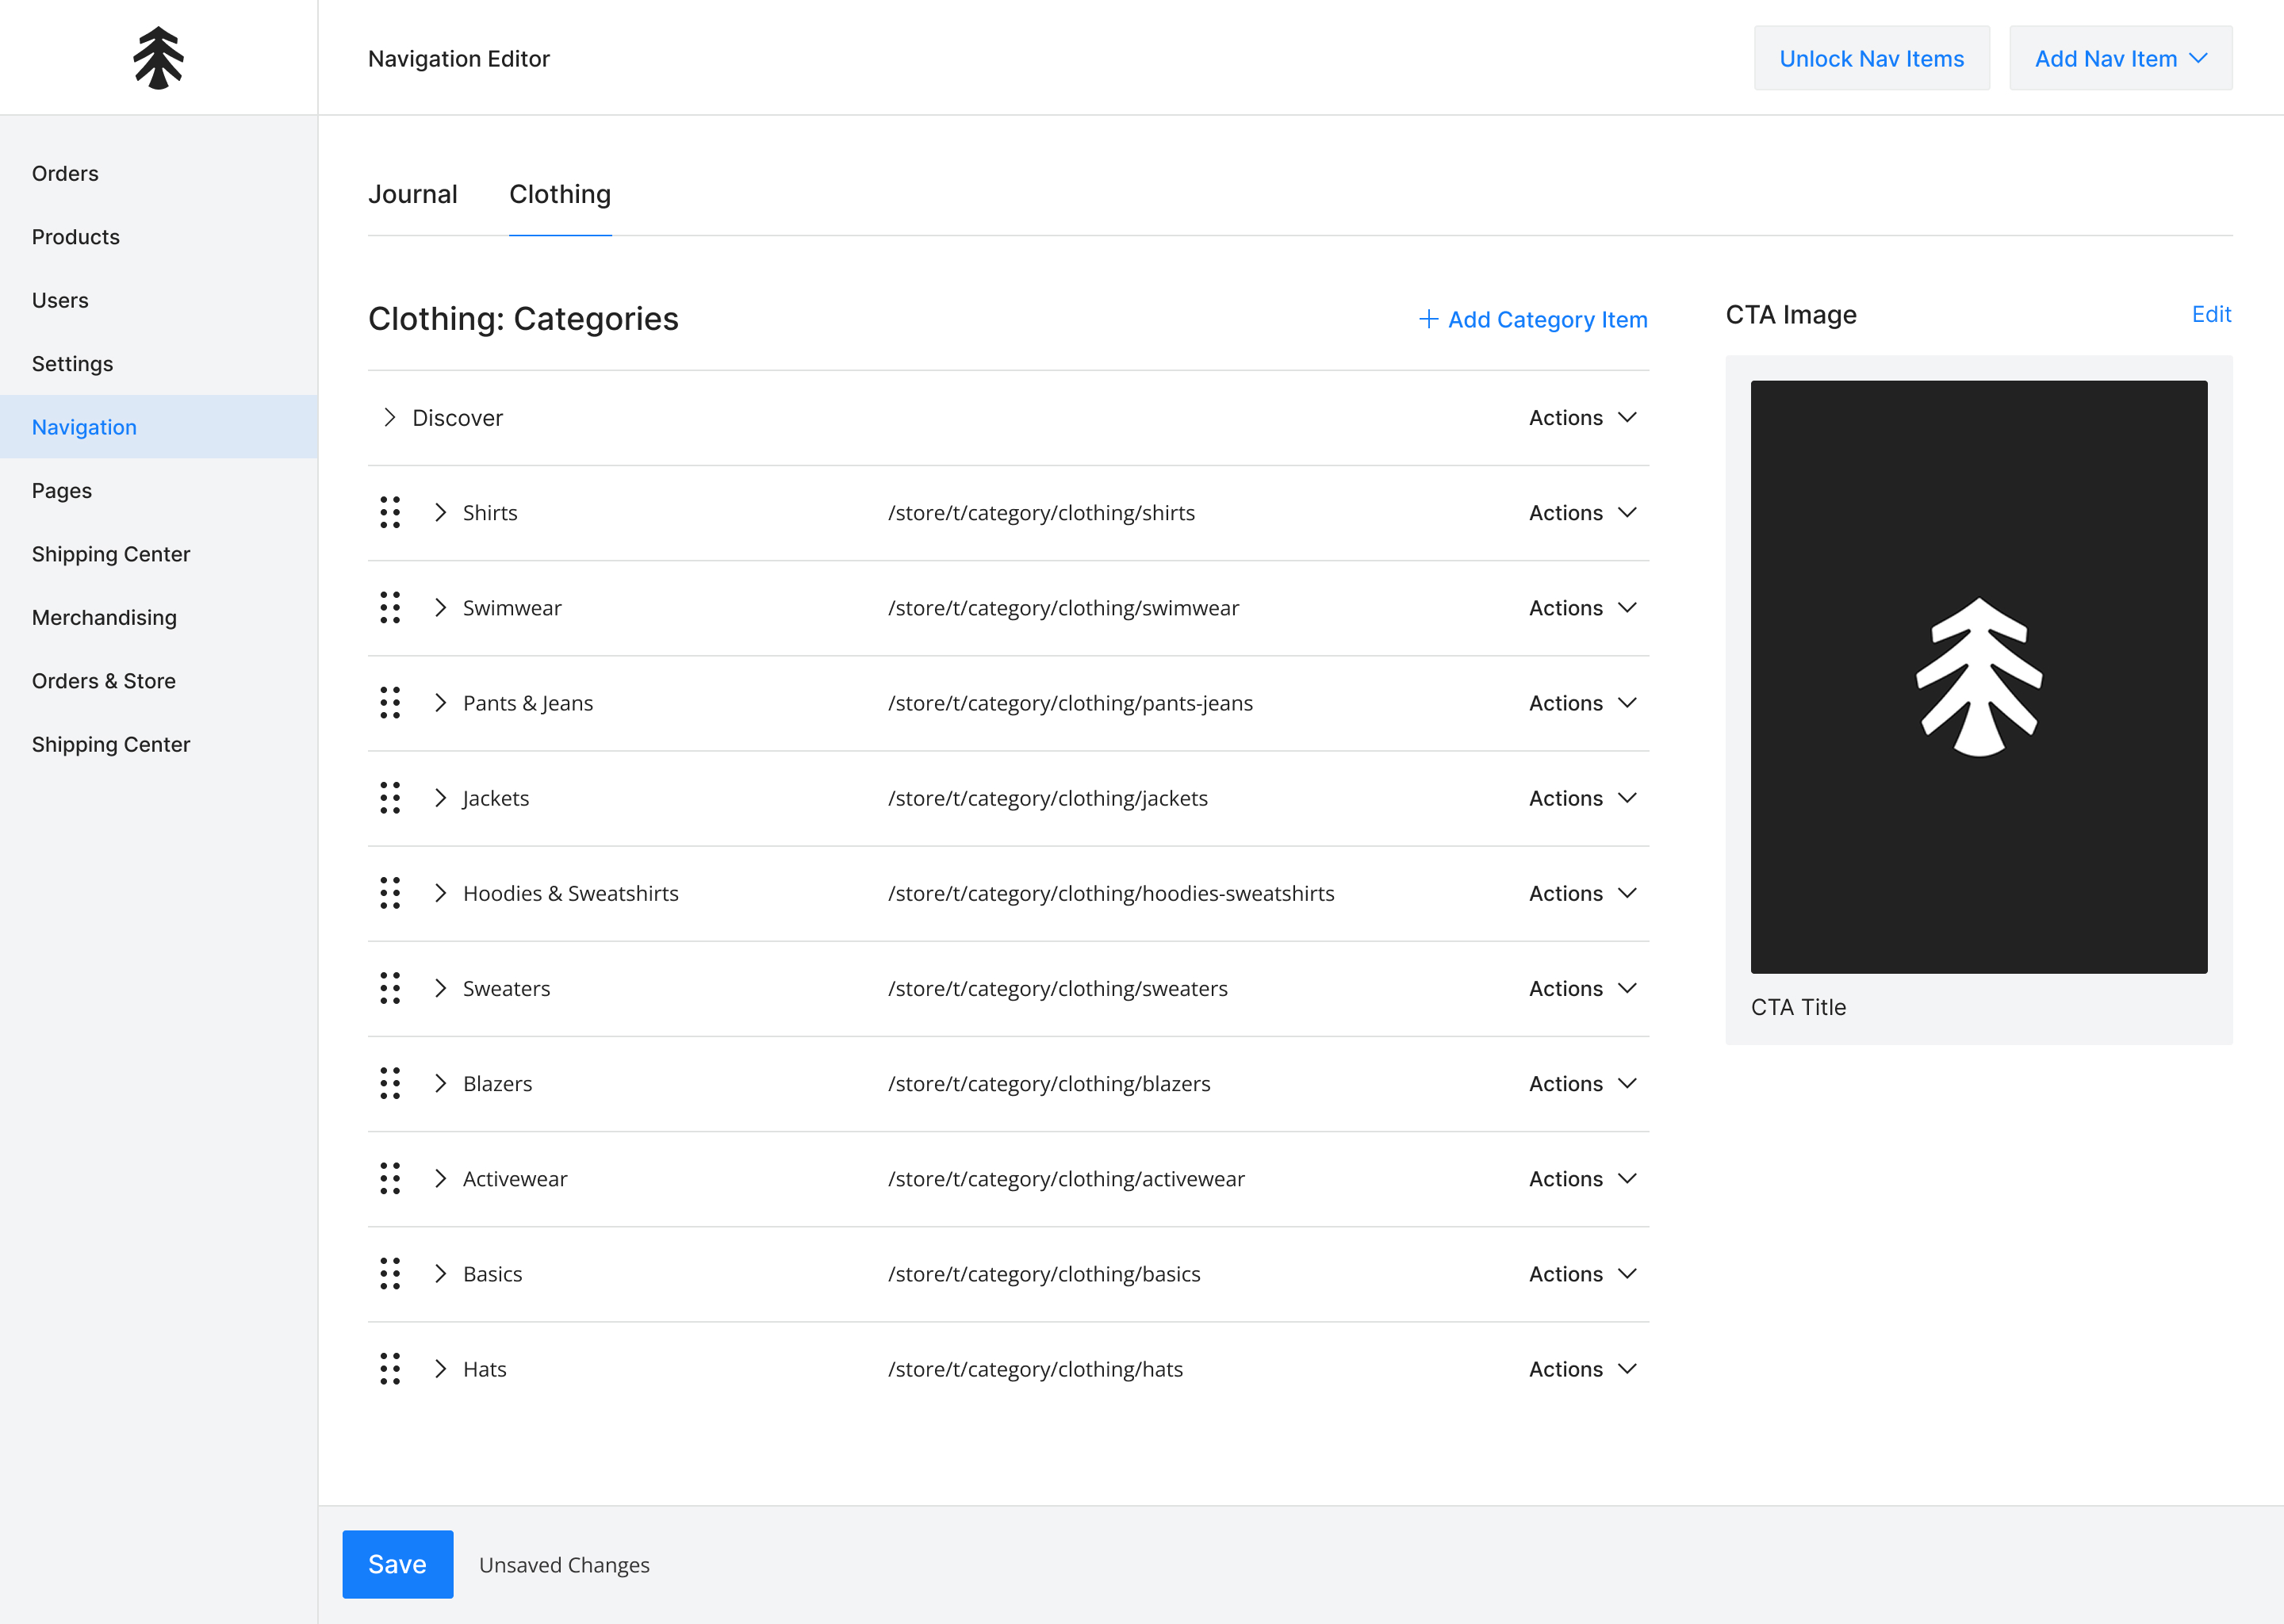Expand the Pants & Jeans category
Image resolution: width=2284 pixels, height=1624 pixels.
pos(440,703)
